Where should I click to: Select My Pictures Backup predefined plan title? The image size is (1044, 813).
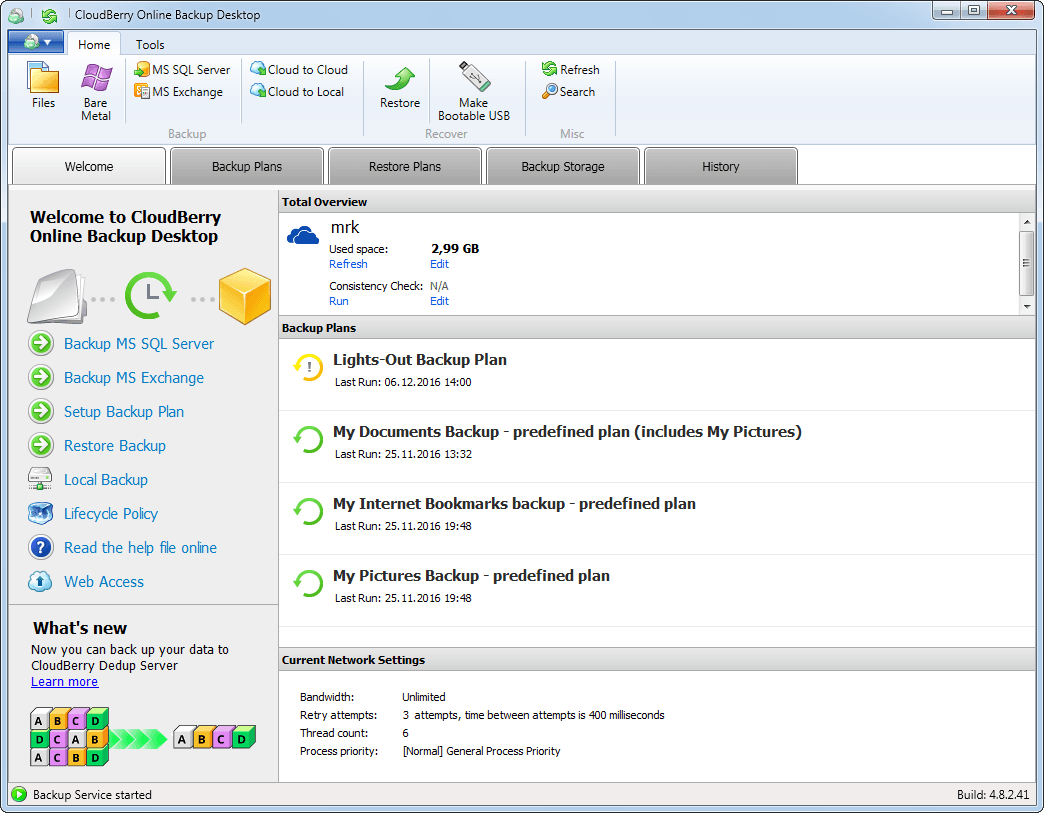click(471, 575)
